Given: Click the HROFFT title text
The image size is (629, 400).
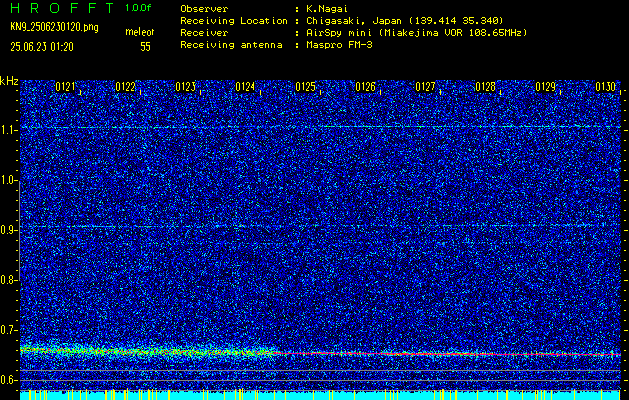Looking at the screenshot, I should pyautogui.click(x=62, y=8).
